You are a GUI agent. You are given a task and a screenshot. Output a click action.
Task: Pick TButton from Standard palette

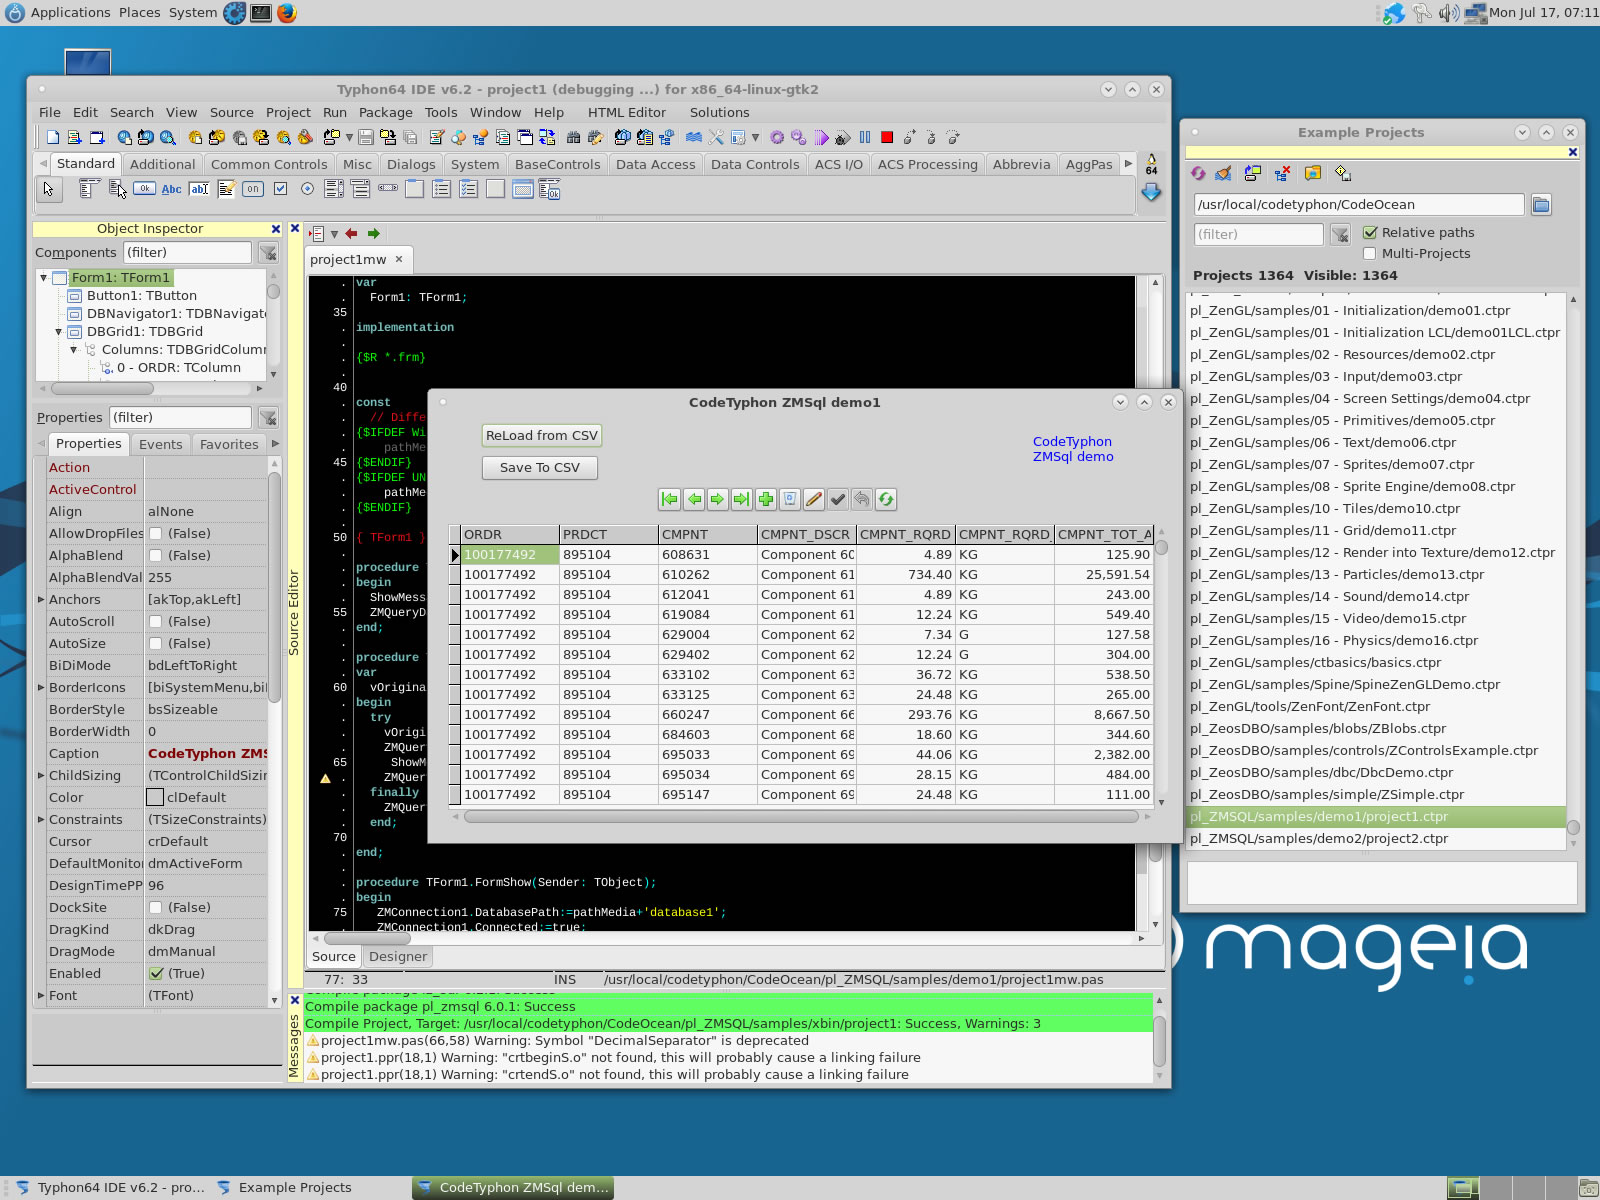(x=145, y=189)
